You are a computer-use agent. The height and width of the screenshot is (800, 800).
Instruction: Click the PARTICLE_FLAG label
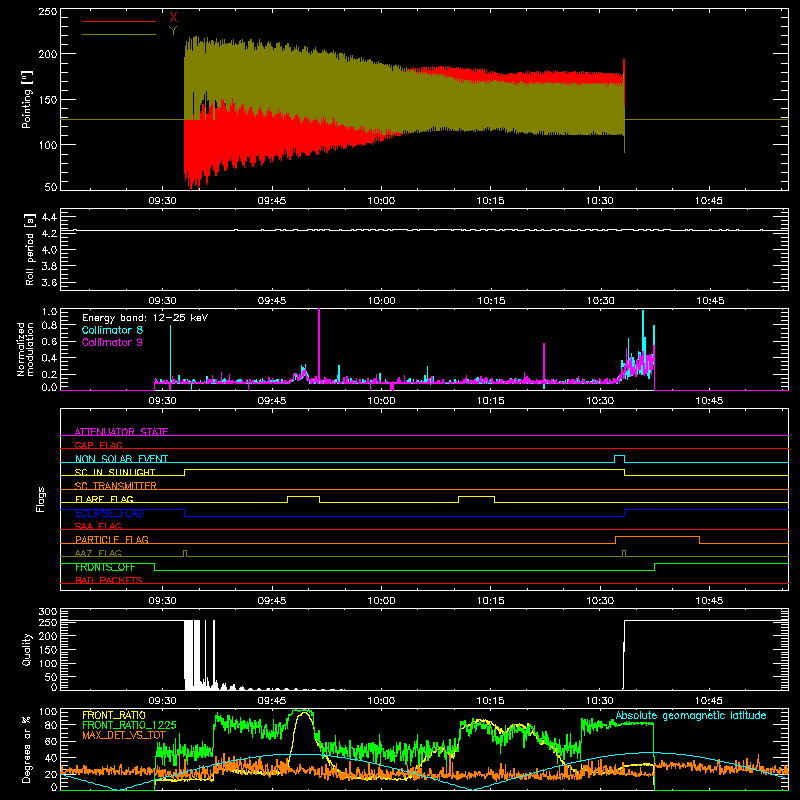pos(112,539)
